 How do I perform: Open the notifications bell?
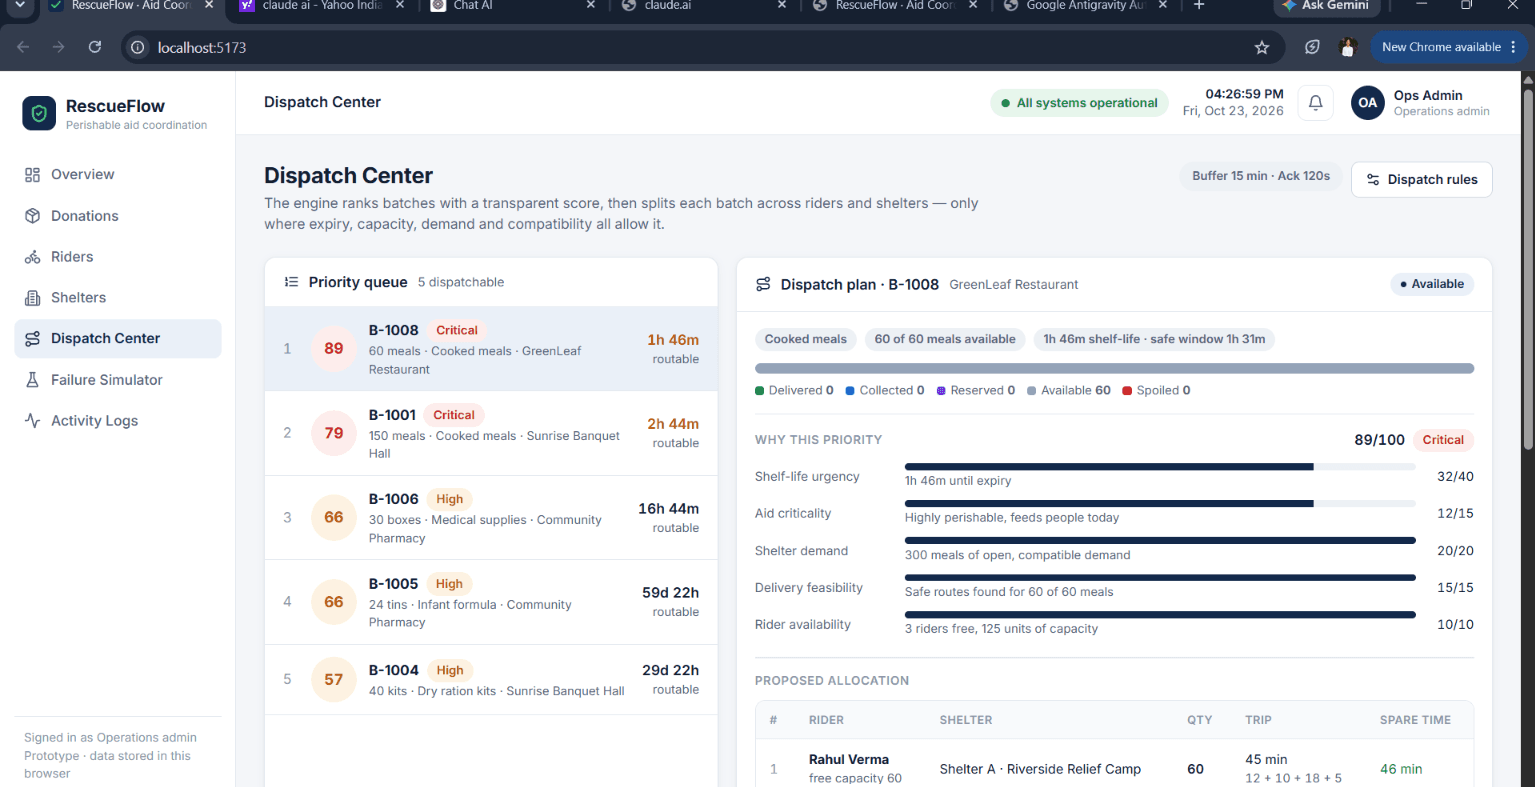point(1315,102)
